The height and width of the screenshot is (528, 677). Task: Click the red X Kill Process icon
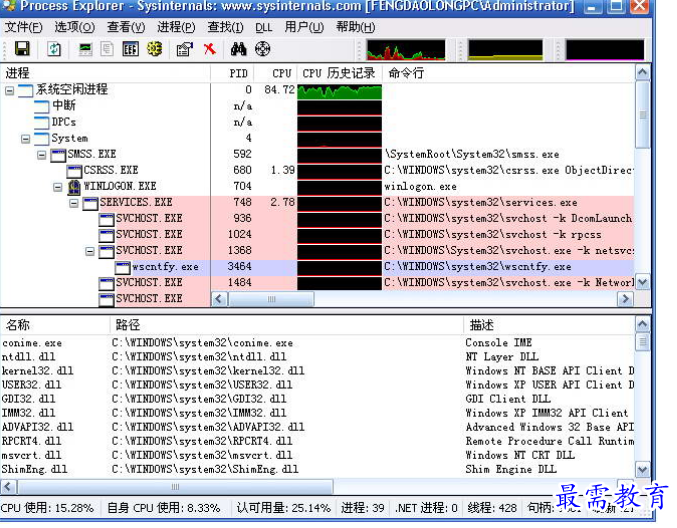coord(210,48)
